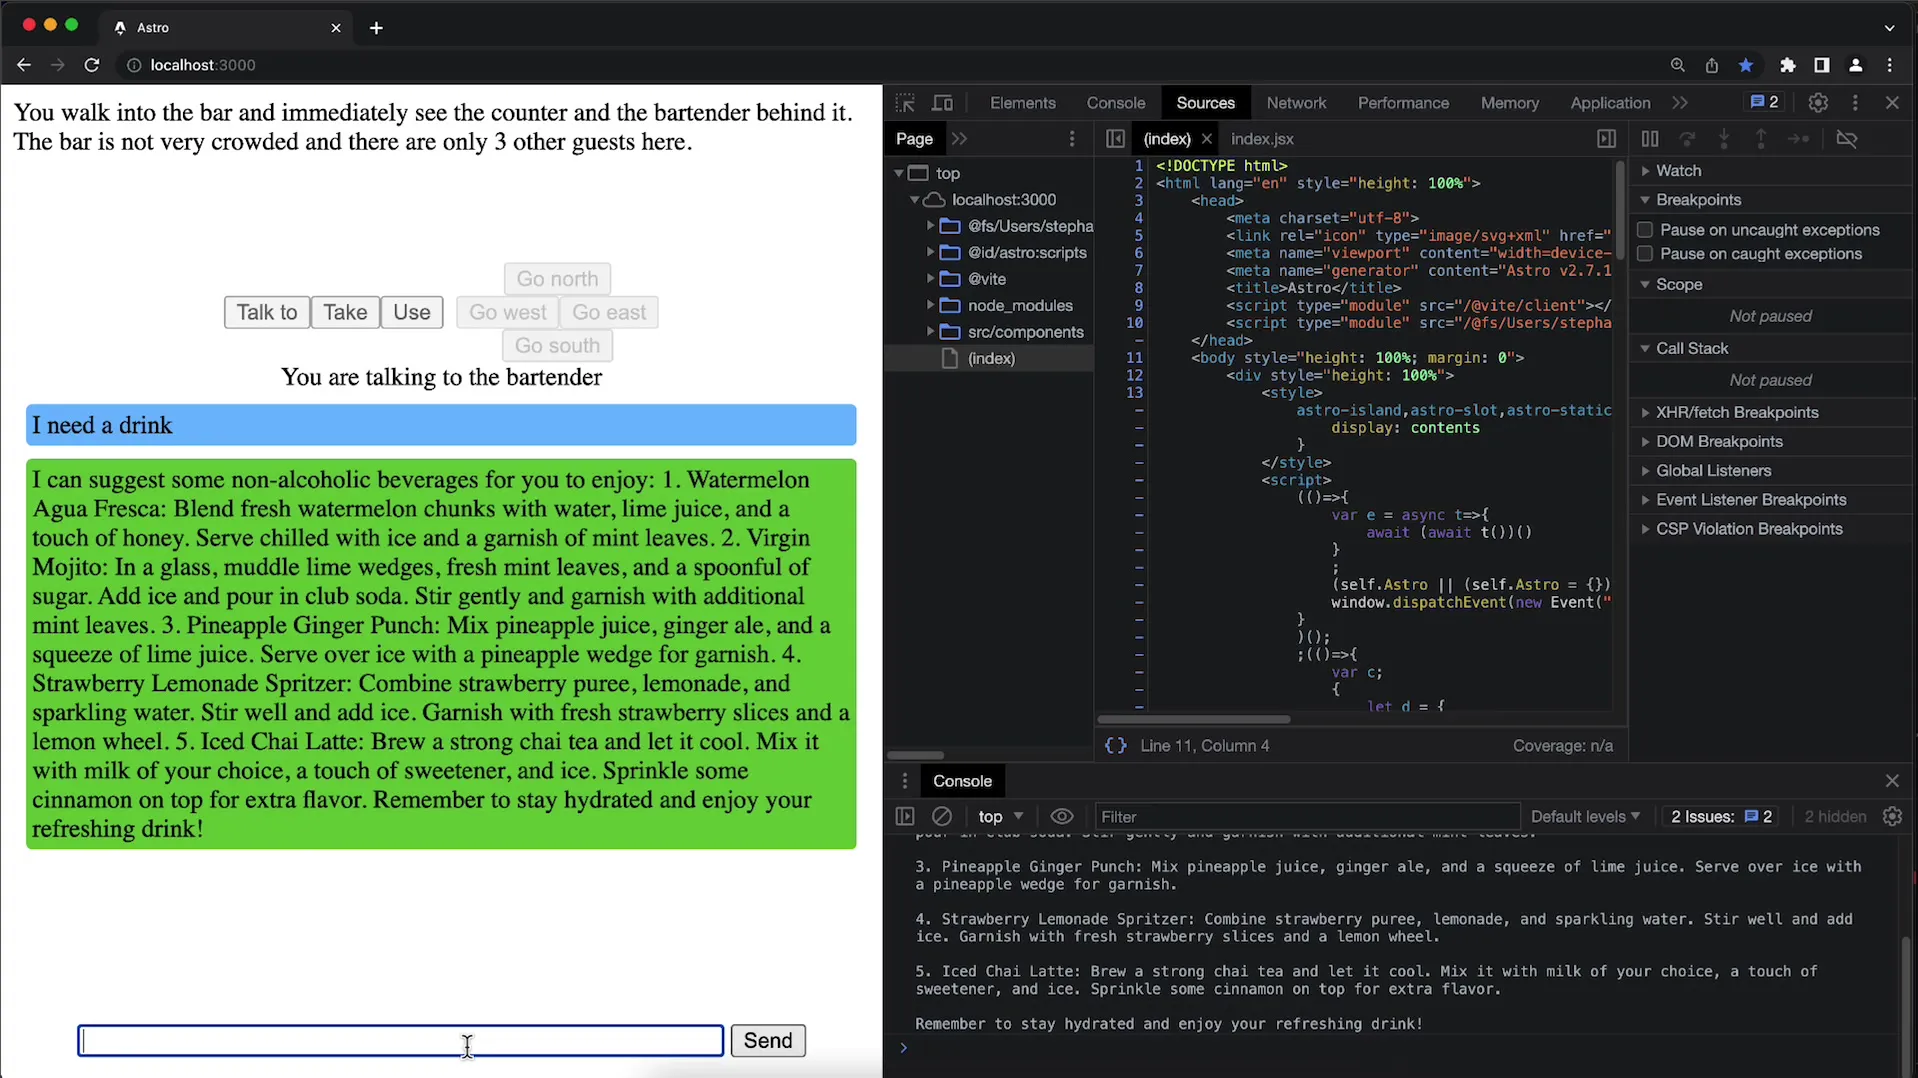1918x1078 pixels.
Task: Click the Talk to button
Action: click(x=267, y=312)
